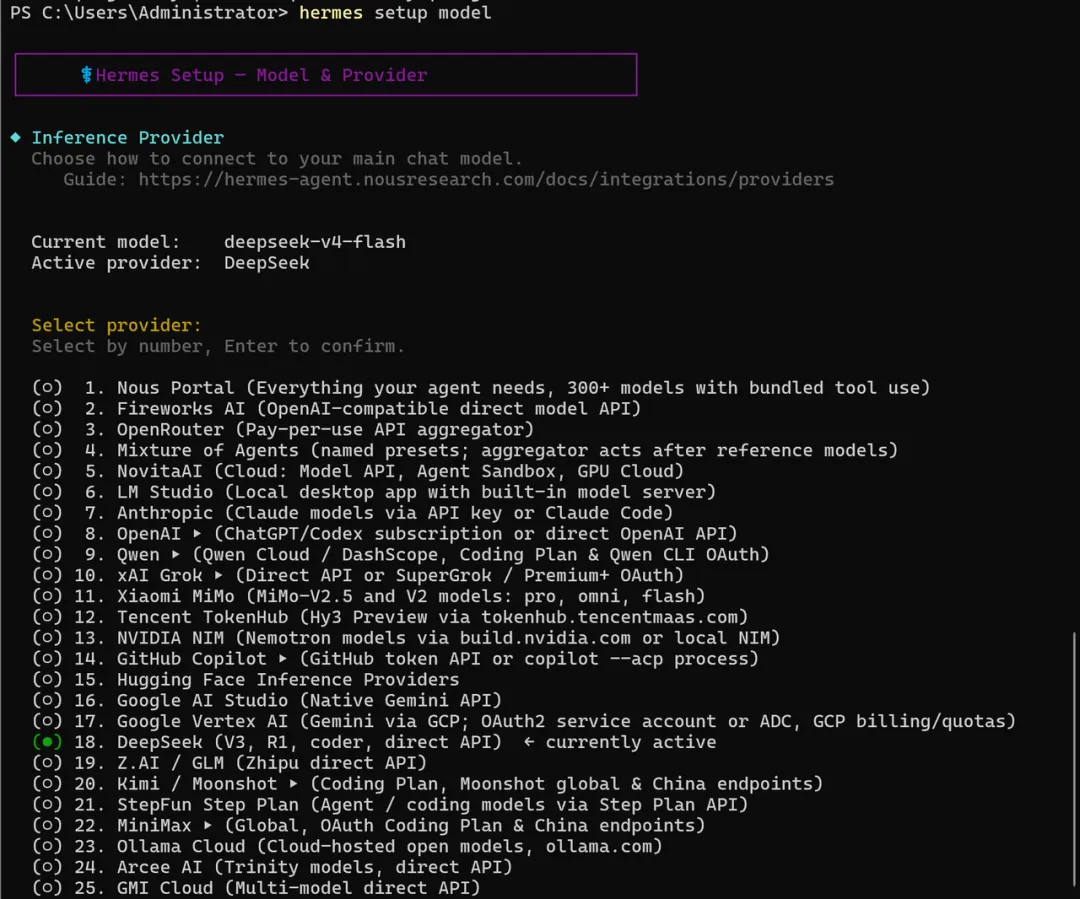Select the Anthropic radio option
The height and width of the screenshot is (899, 1080).
coord(47,513)
